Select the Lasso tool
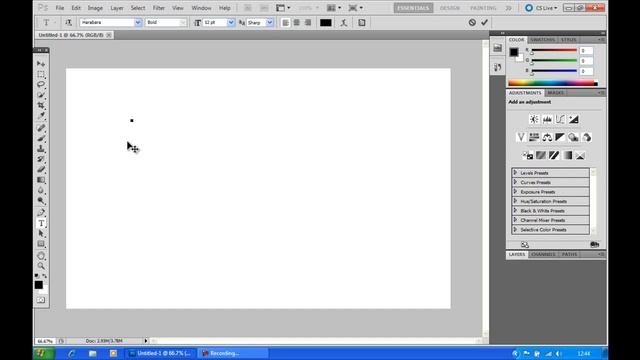 (x=41, y=84)
